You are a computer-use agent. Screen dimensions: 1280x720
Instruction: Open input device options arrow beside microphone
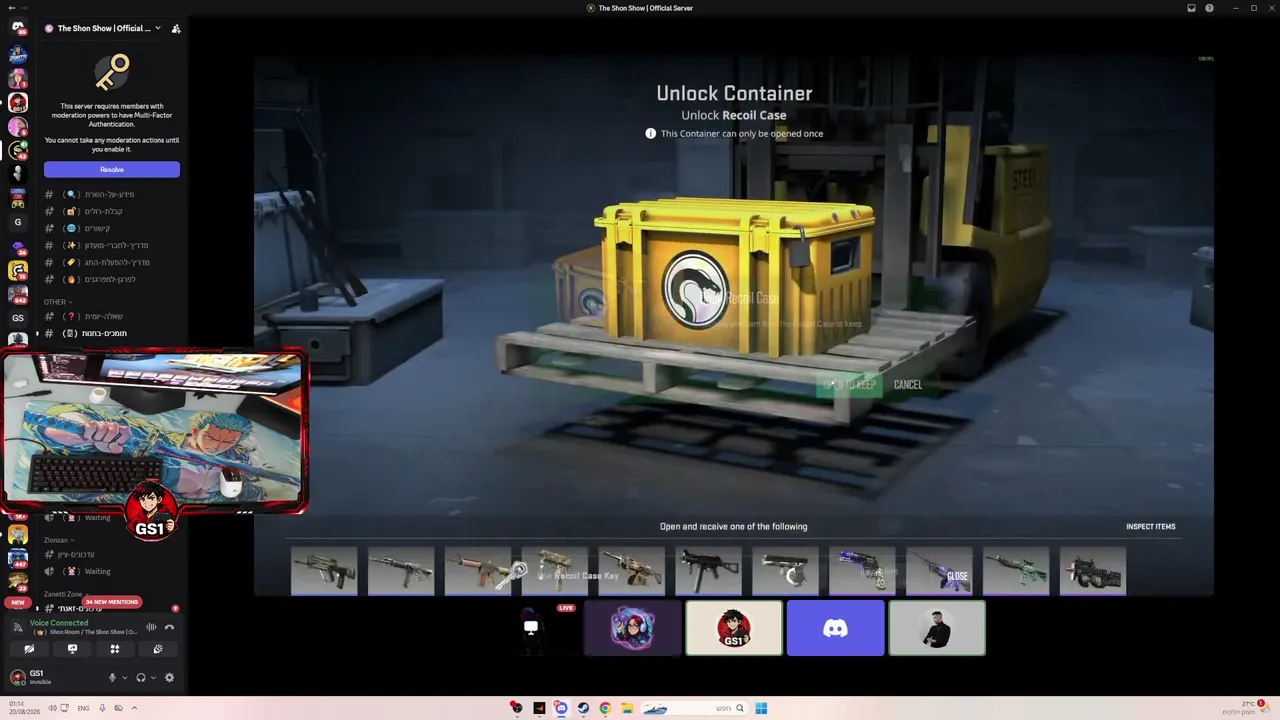pyautogui.click(x=124, y=678)
